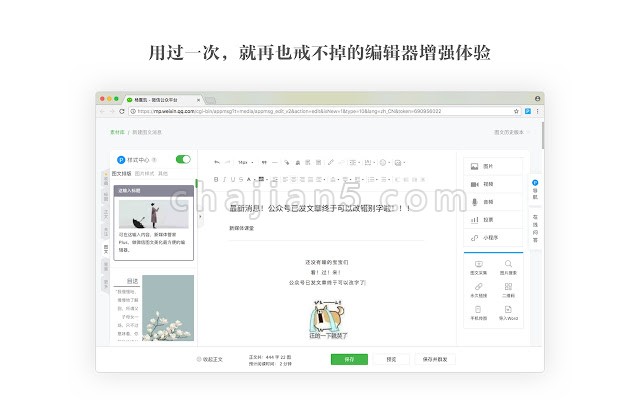Click the help icon beside 样式中心

pos(154,160)
